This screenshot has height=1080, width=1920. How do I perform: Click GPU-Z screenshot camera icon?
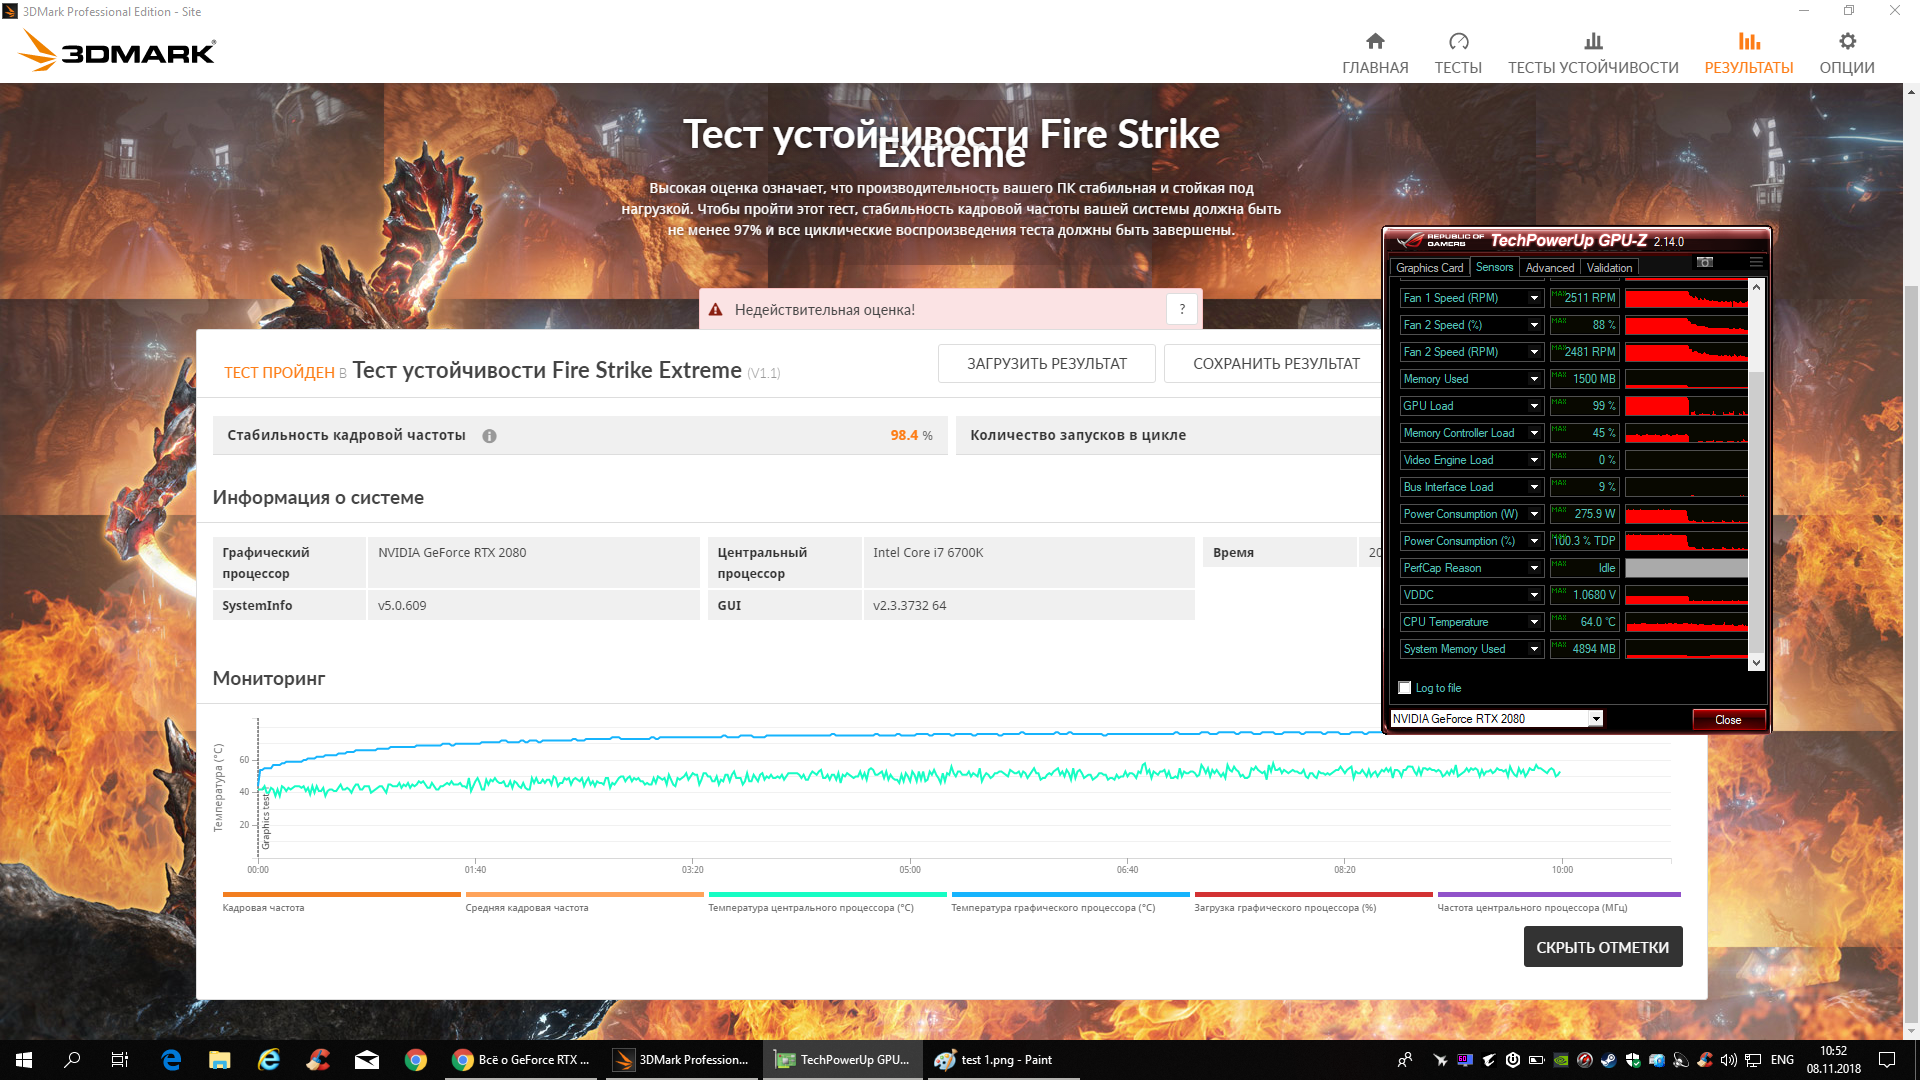point(1705,262)
